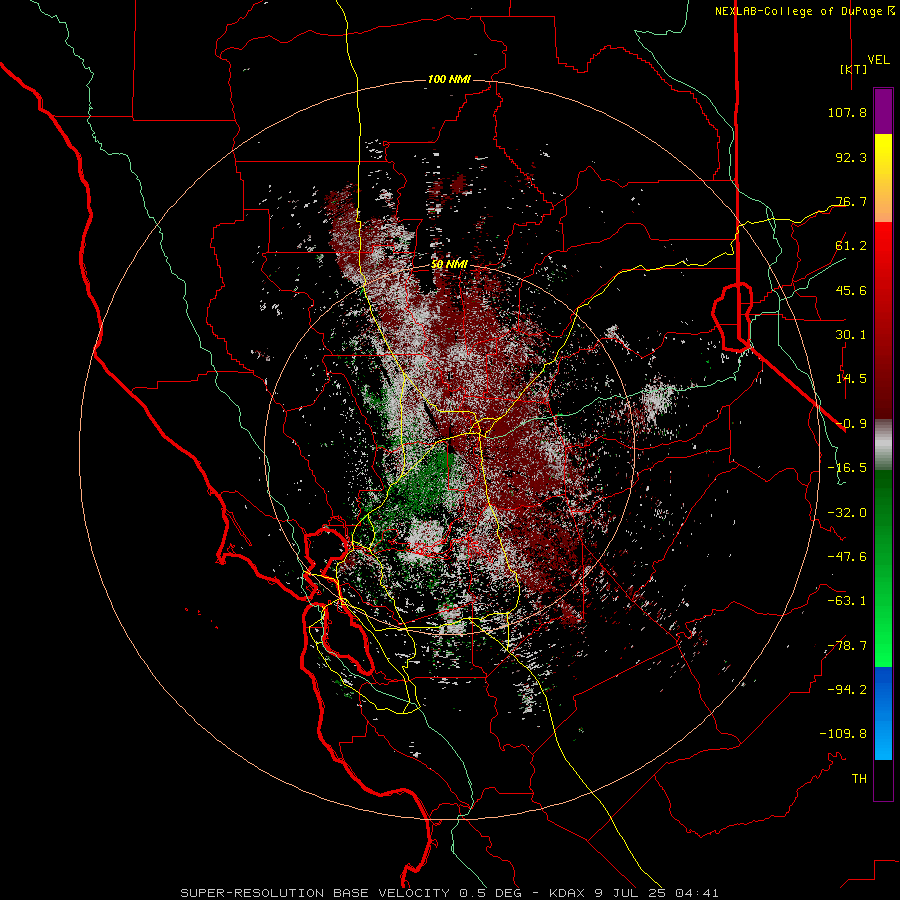The width and height of the screenshot is (900, 900).
Task: Click the 100 NMI range ring label
Action: [x=449, y=79]
